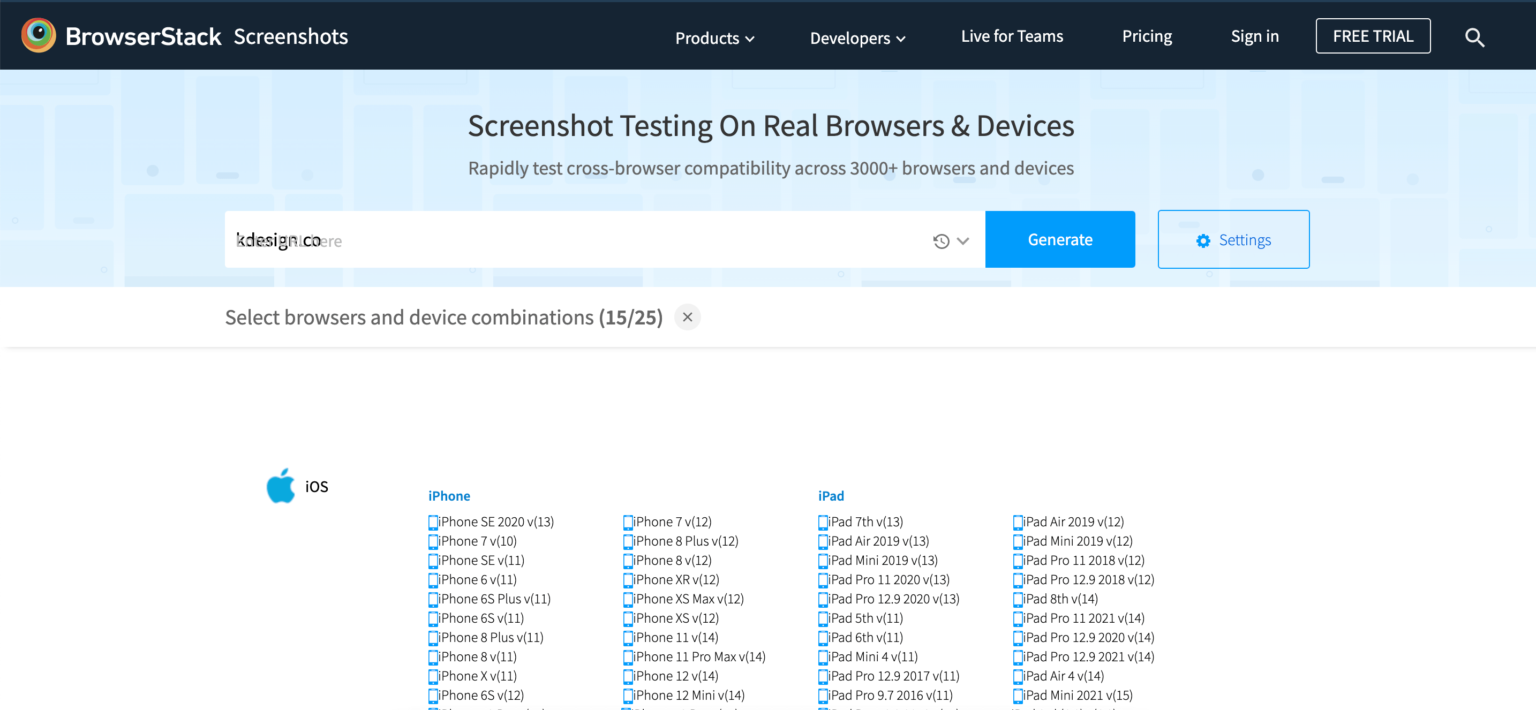Image resolution: width=1536 pixels, height=710 pixels.
Task: Click the FREE TRIAL button
Action: click(1372, 36)
